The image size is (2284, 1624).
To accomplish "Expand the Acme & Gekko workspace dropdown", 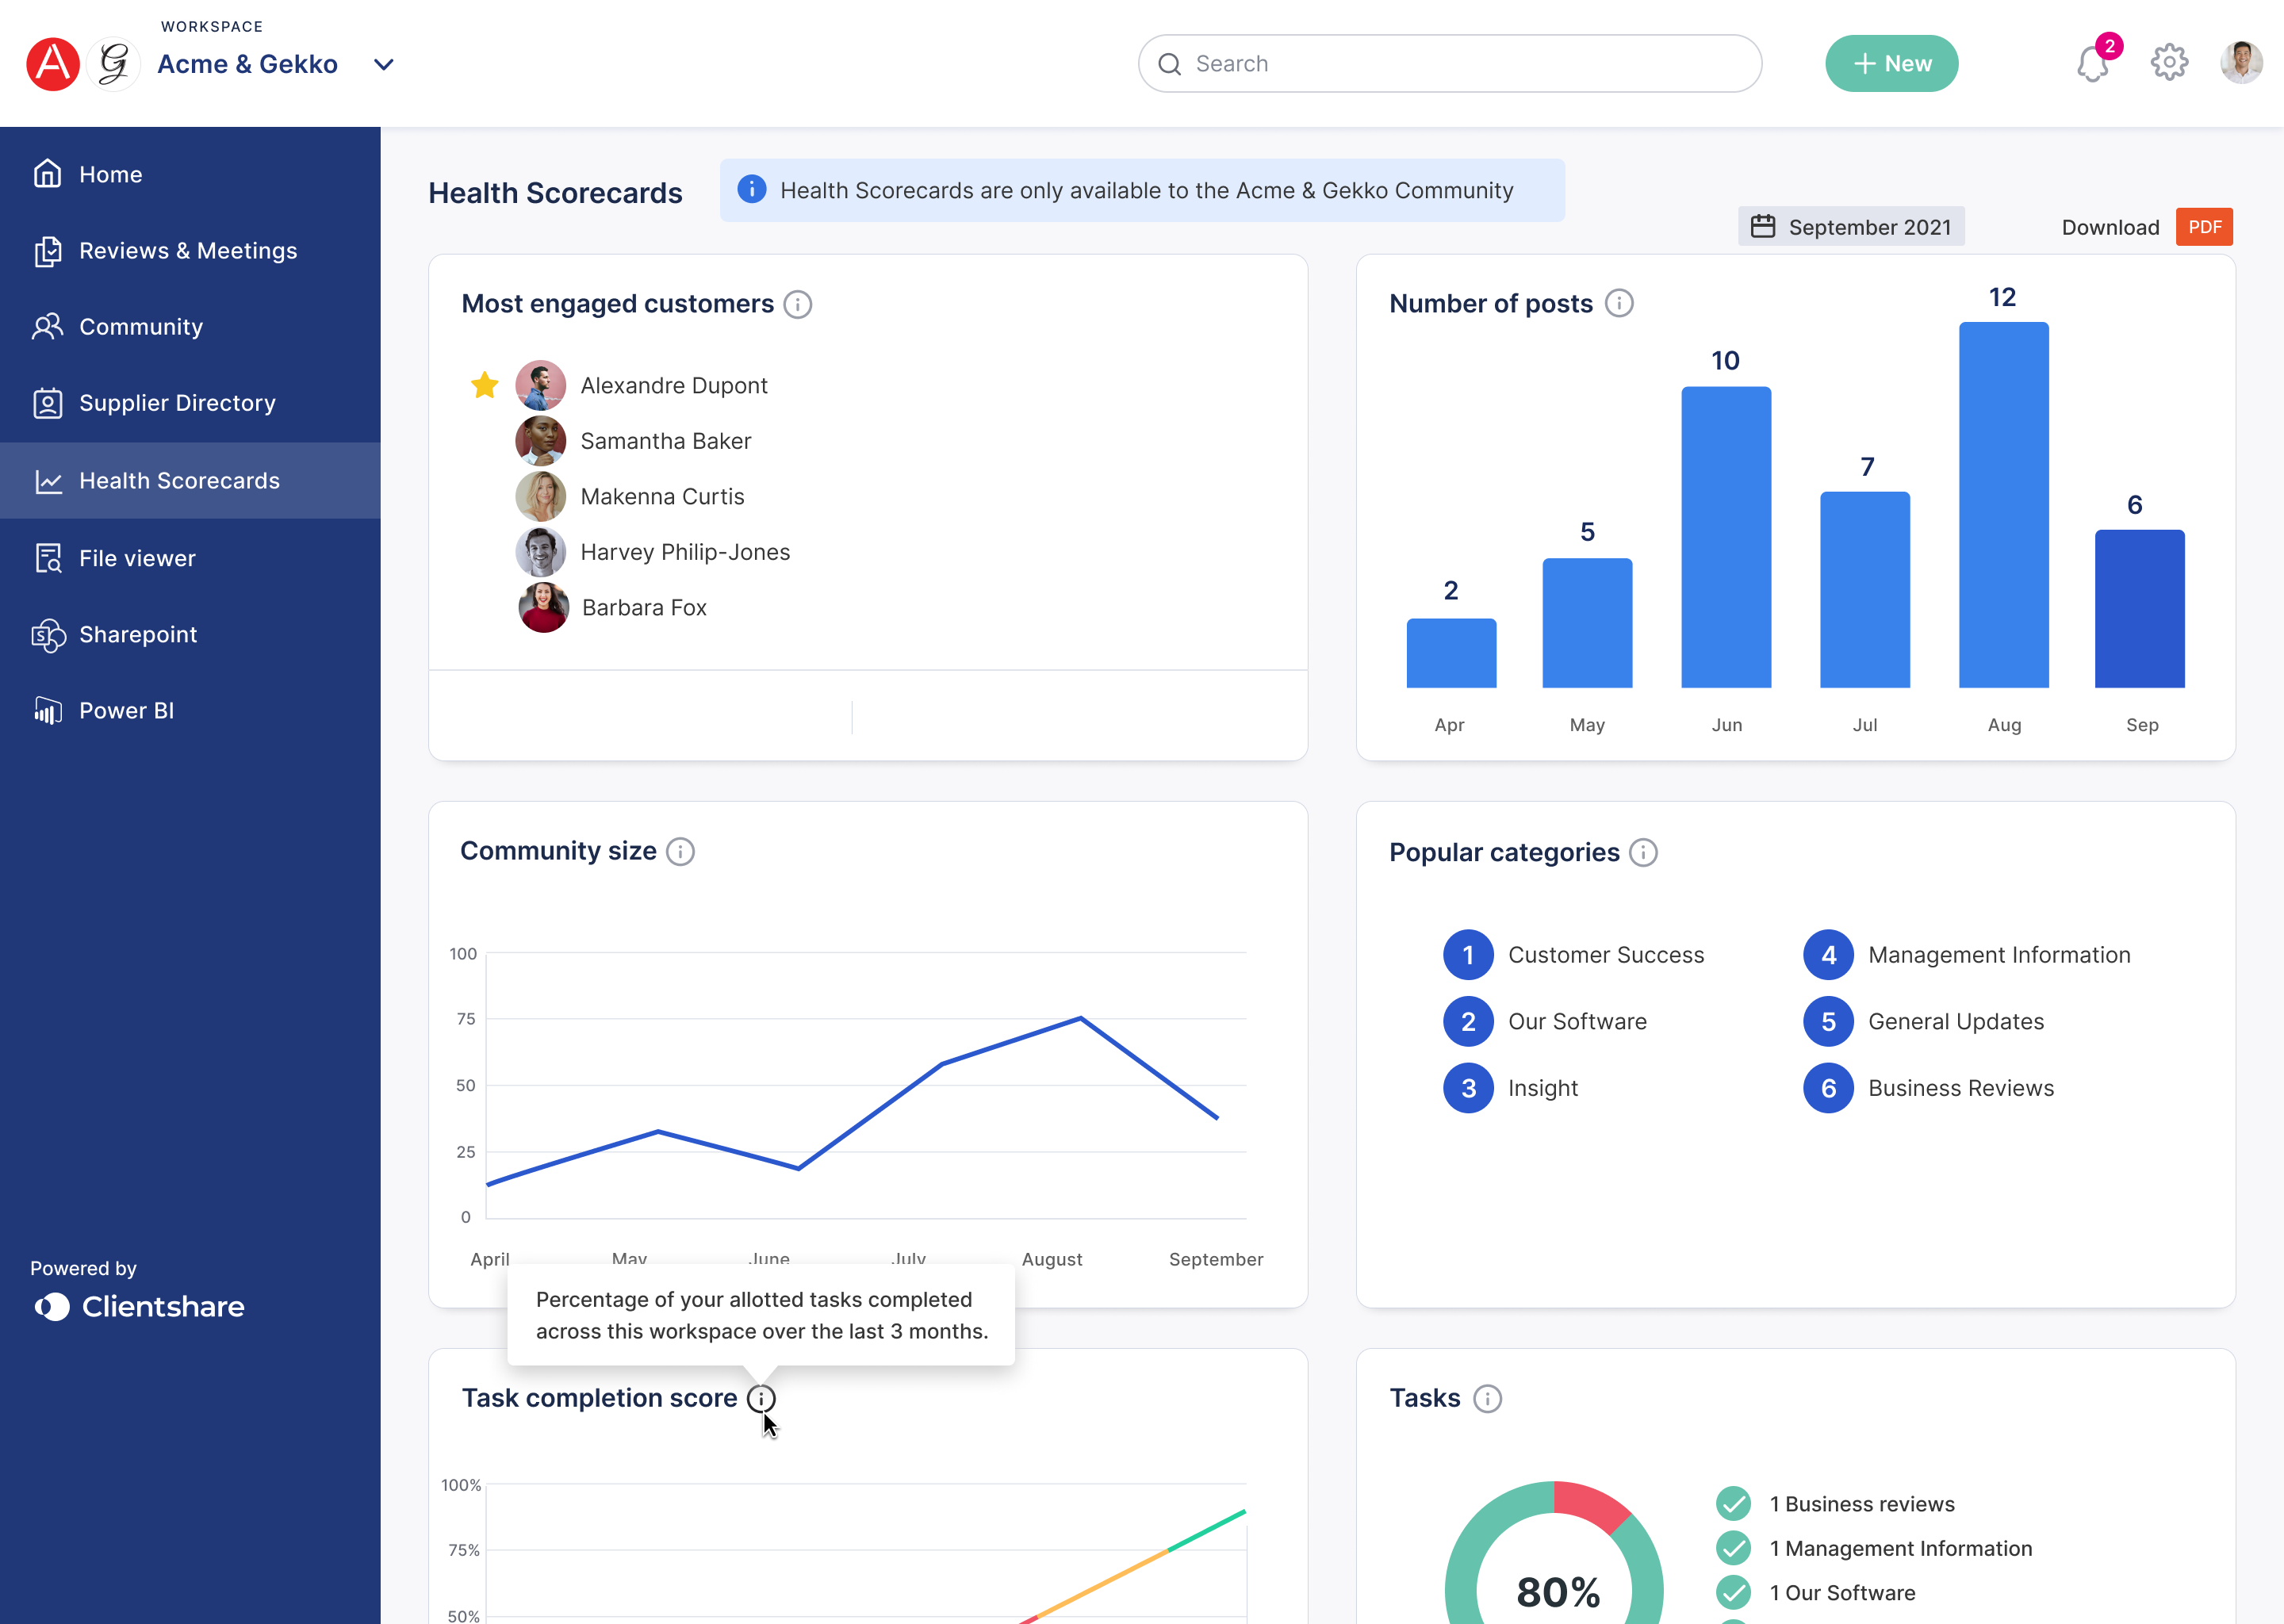I will (x=386, y=65).
